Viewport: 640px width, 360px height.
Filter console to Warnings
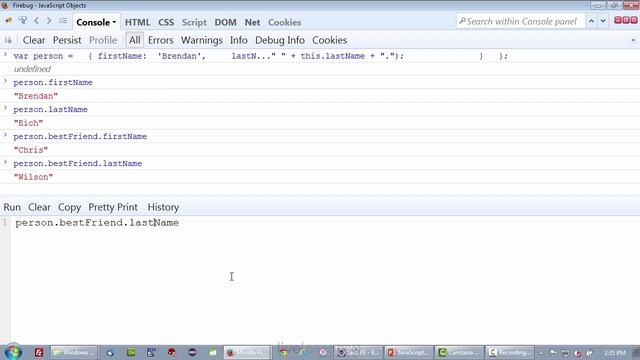[x=202, y=40]
